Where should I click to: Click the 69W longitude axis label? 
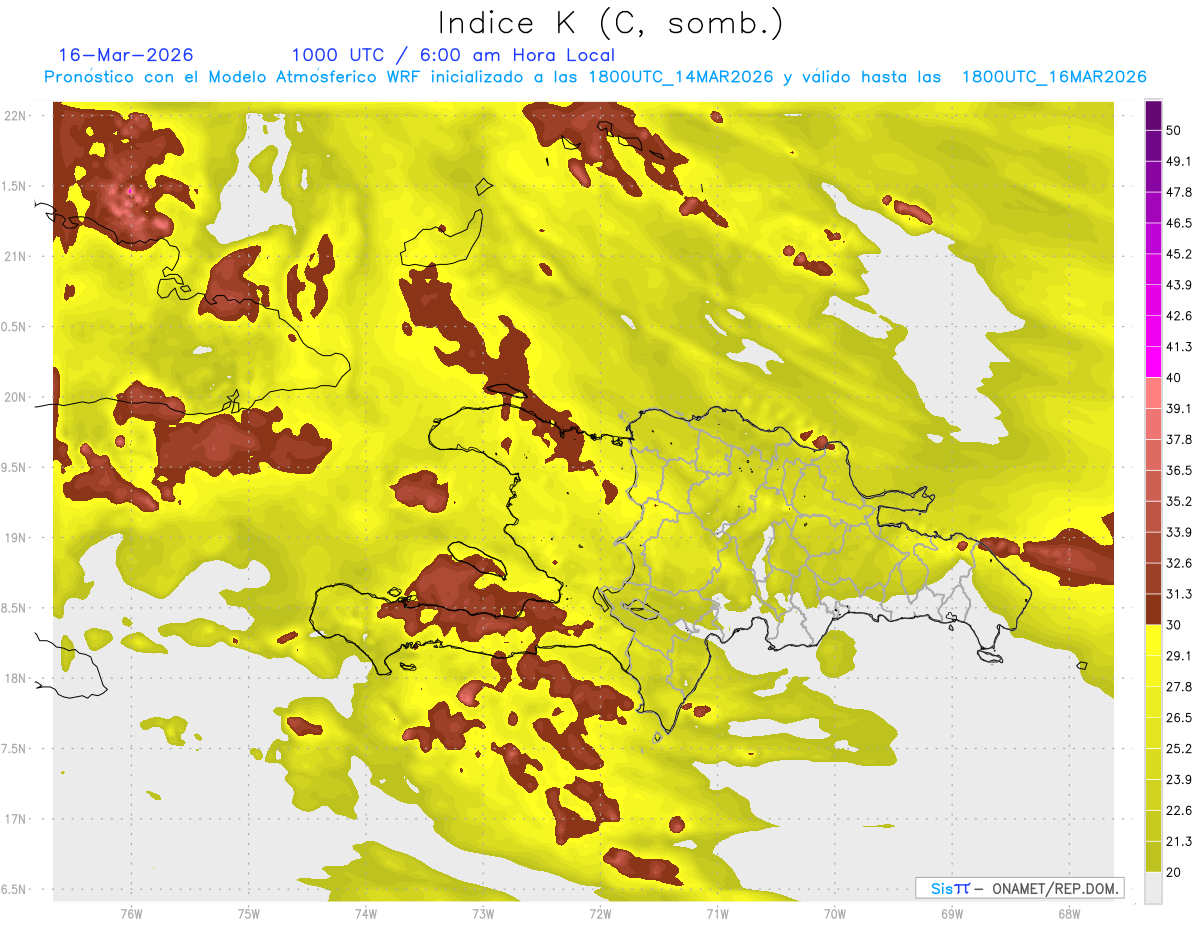(x=952, y=913)
